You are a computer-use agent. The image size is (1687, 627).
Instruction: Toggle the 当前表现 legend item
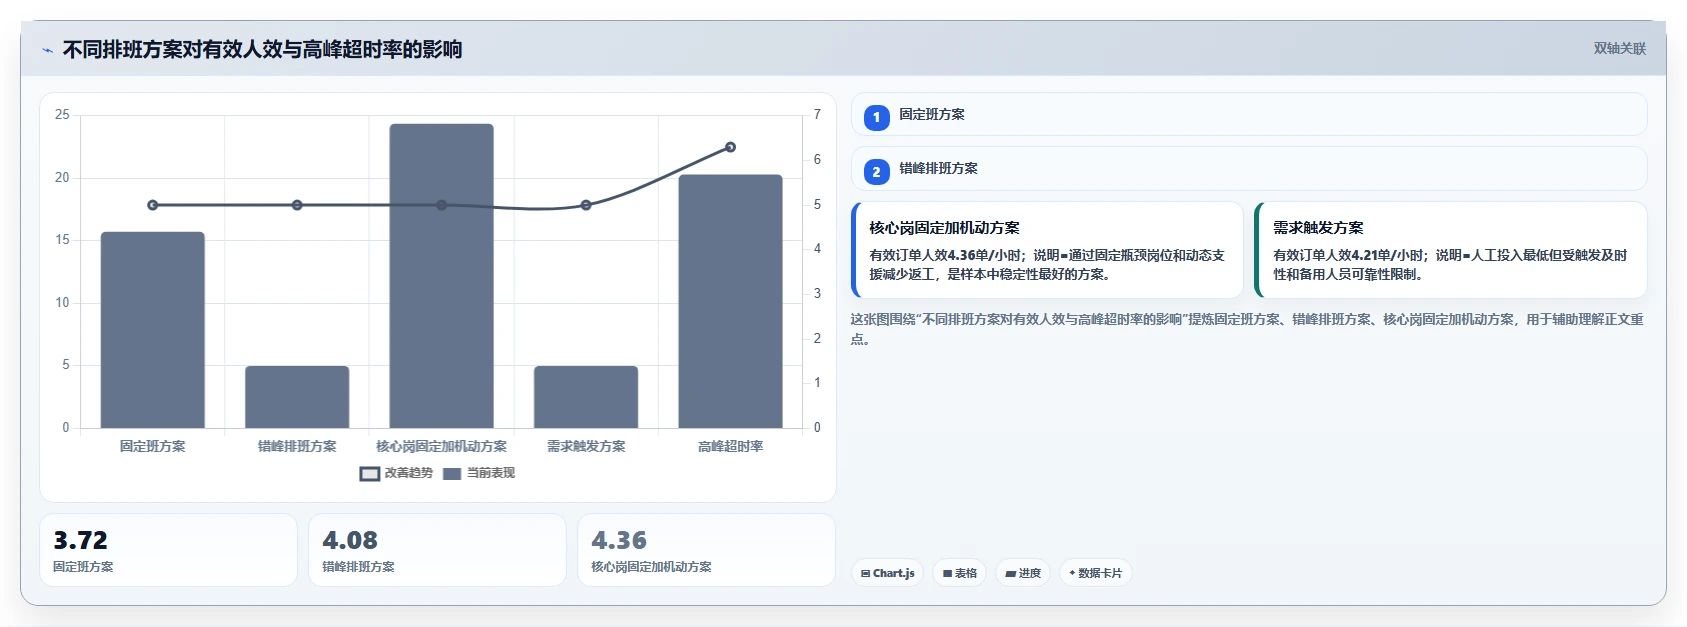479,473
